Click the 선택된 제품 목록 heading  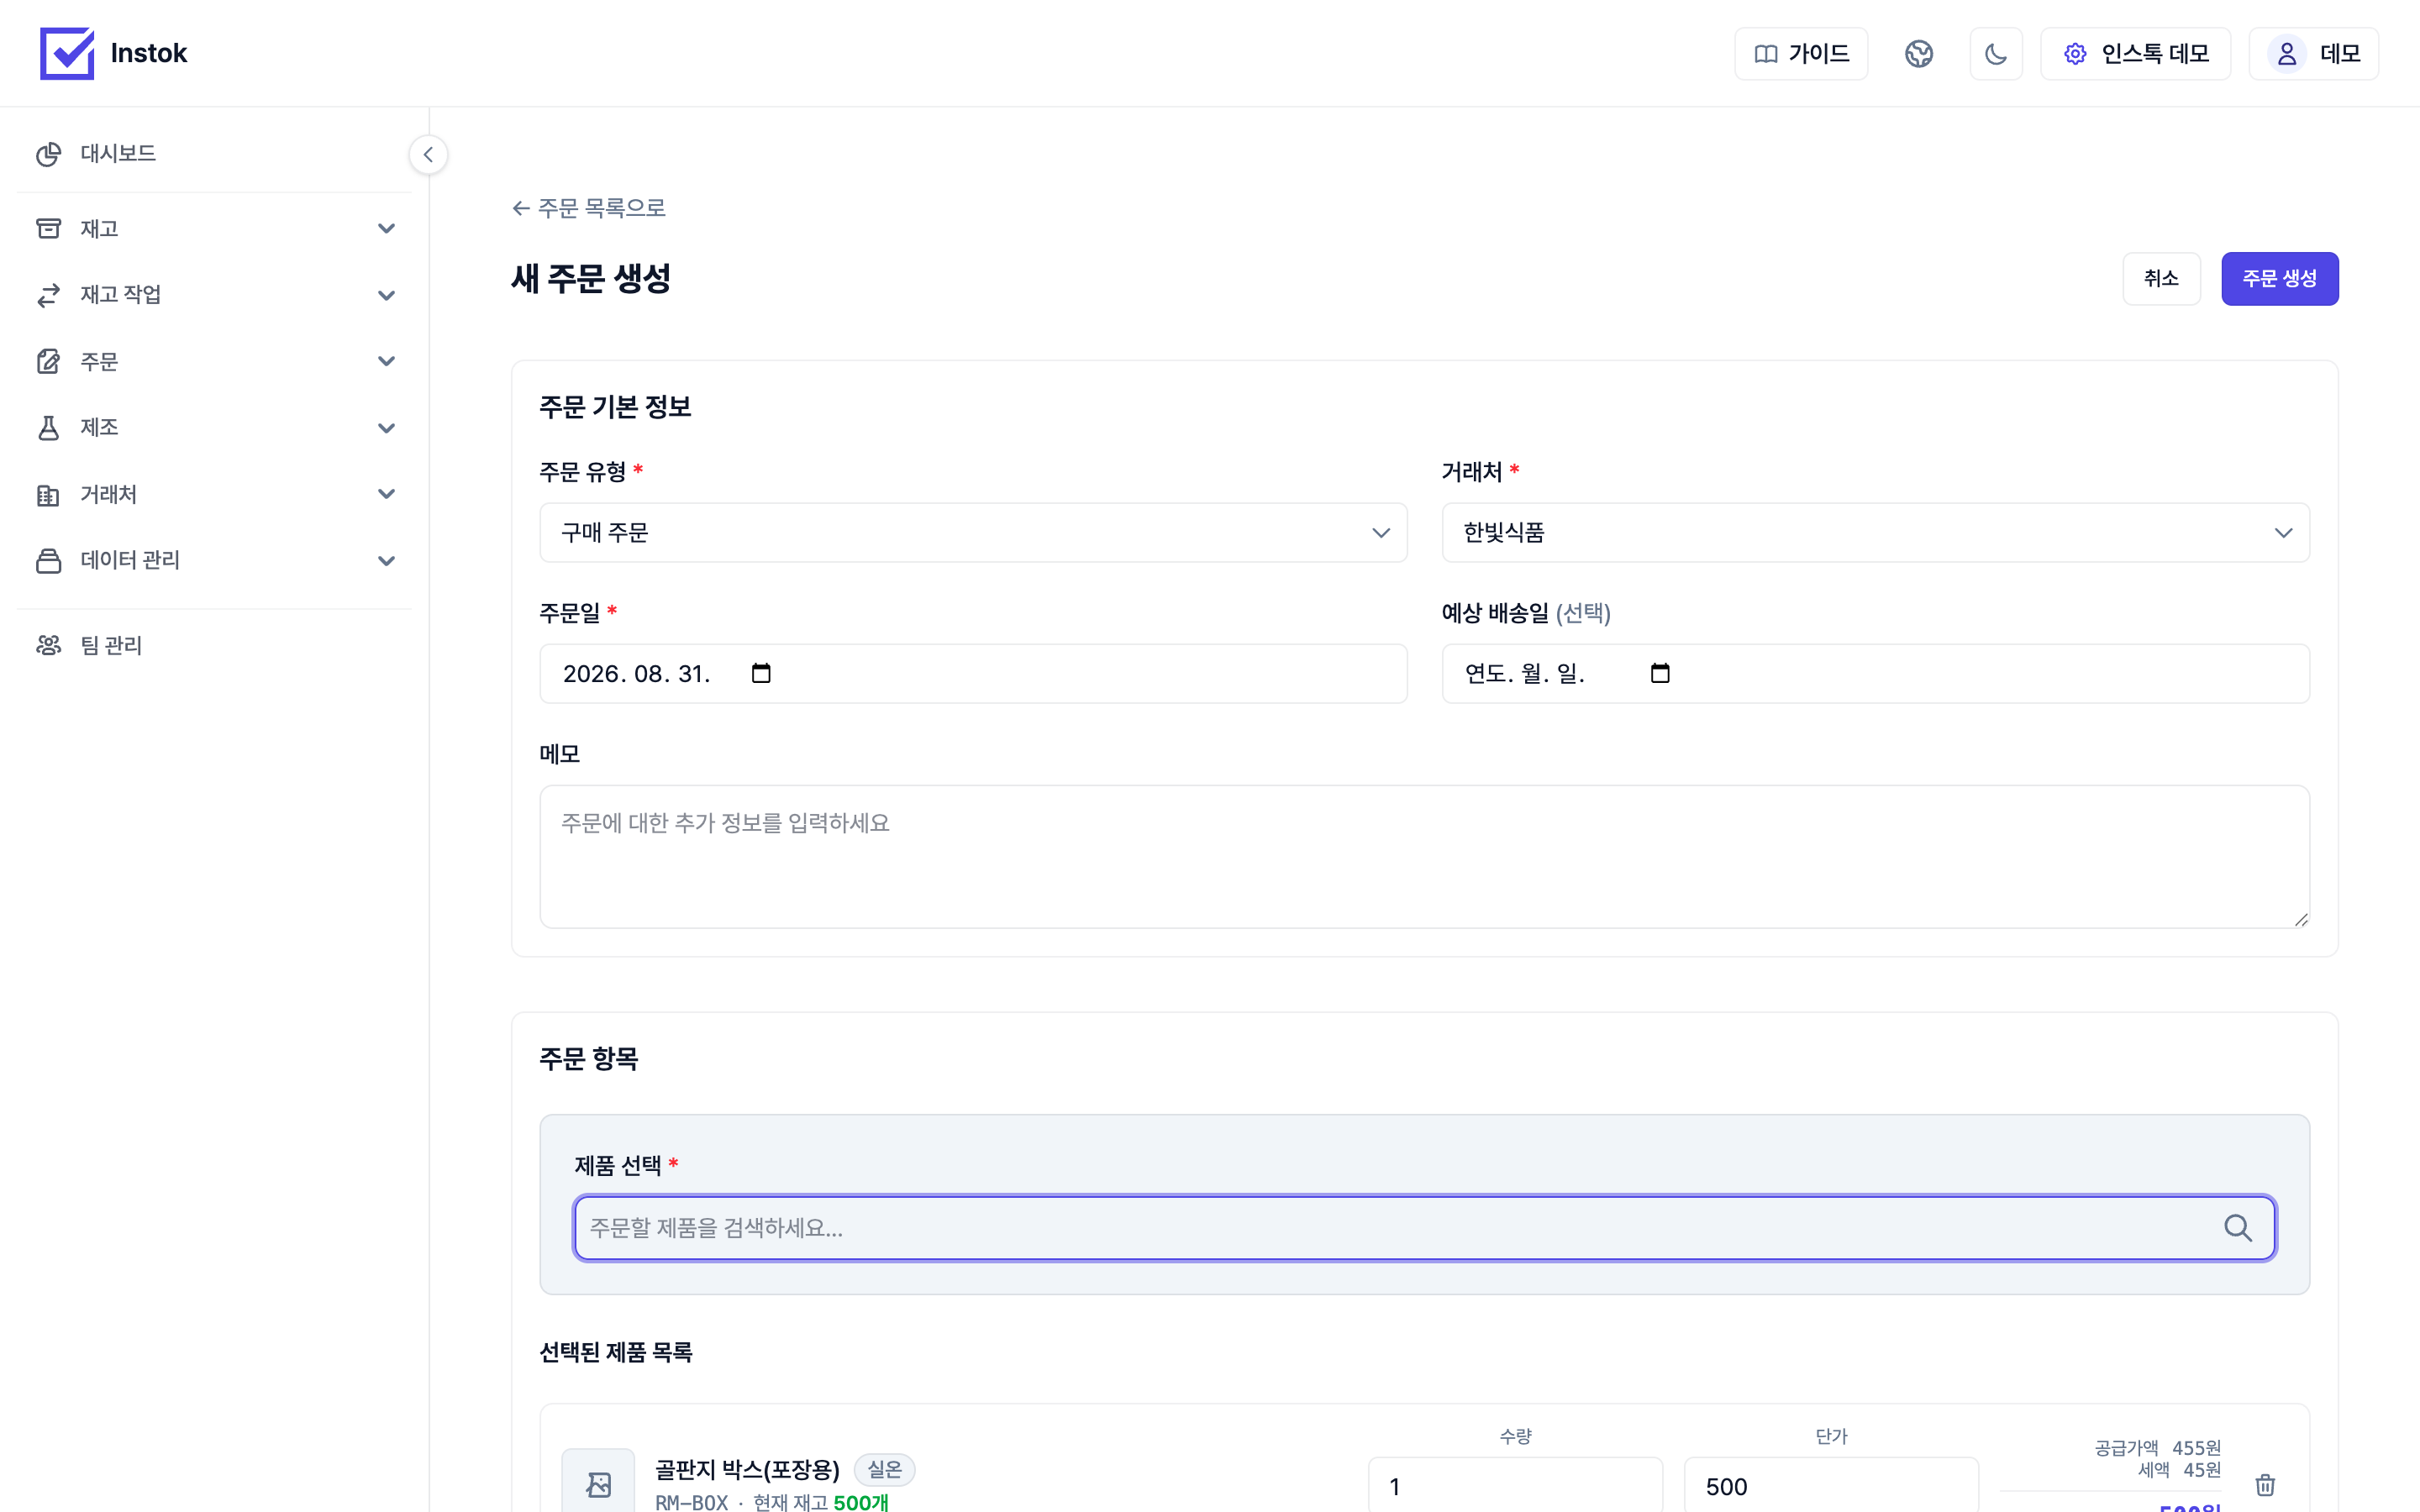click(615, 1352)
